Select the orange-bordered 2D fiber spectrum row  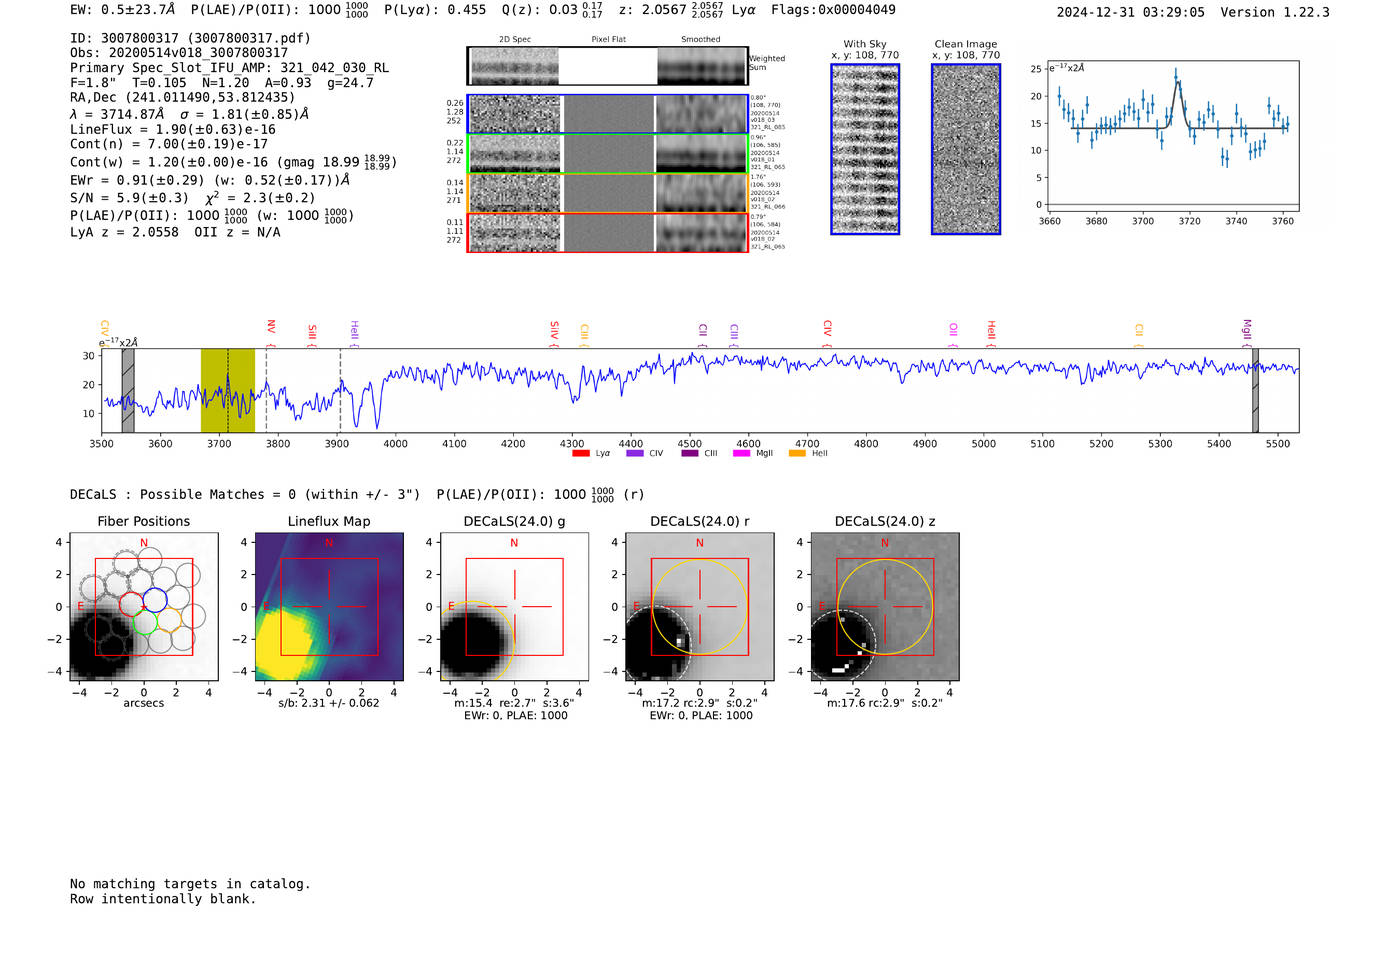[608, 193]
